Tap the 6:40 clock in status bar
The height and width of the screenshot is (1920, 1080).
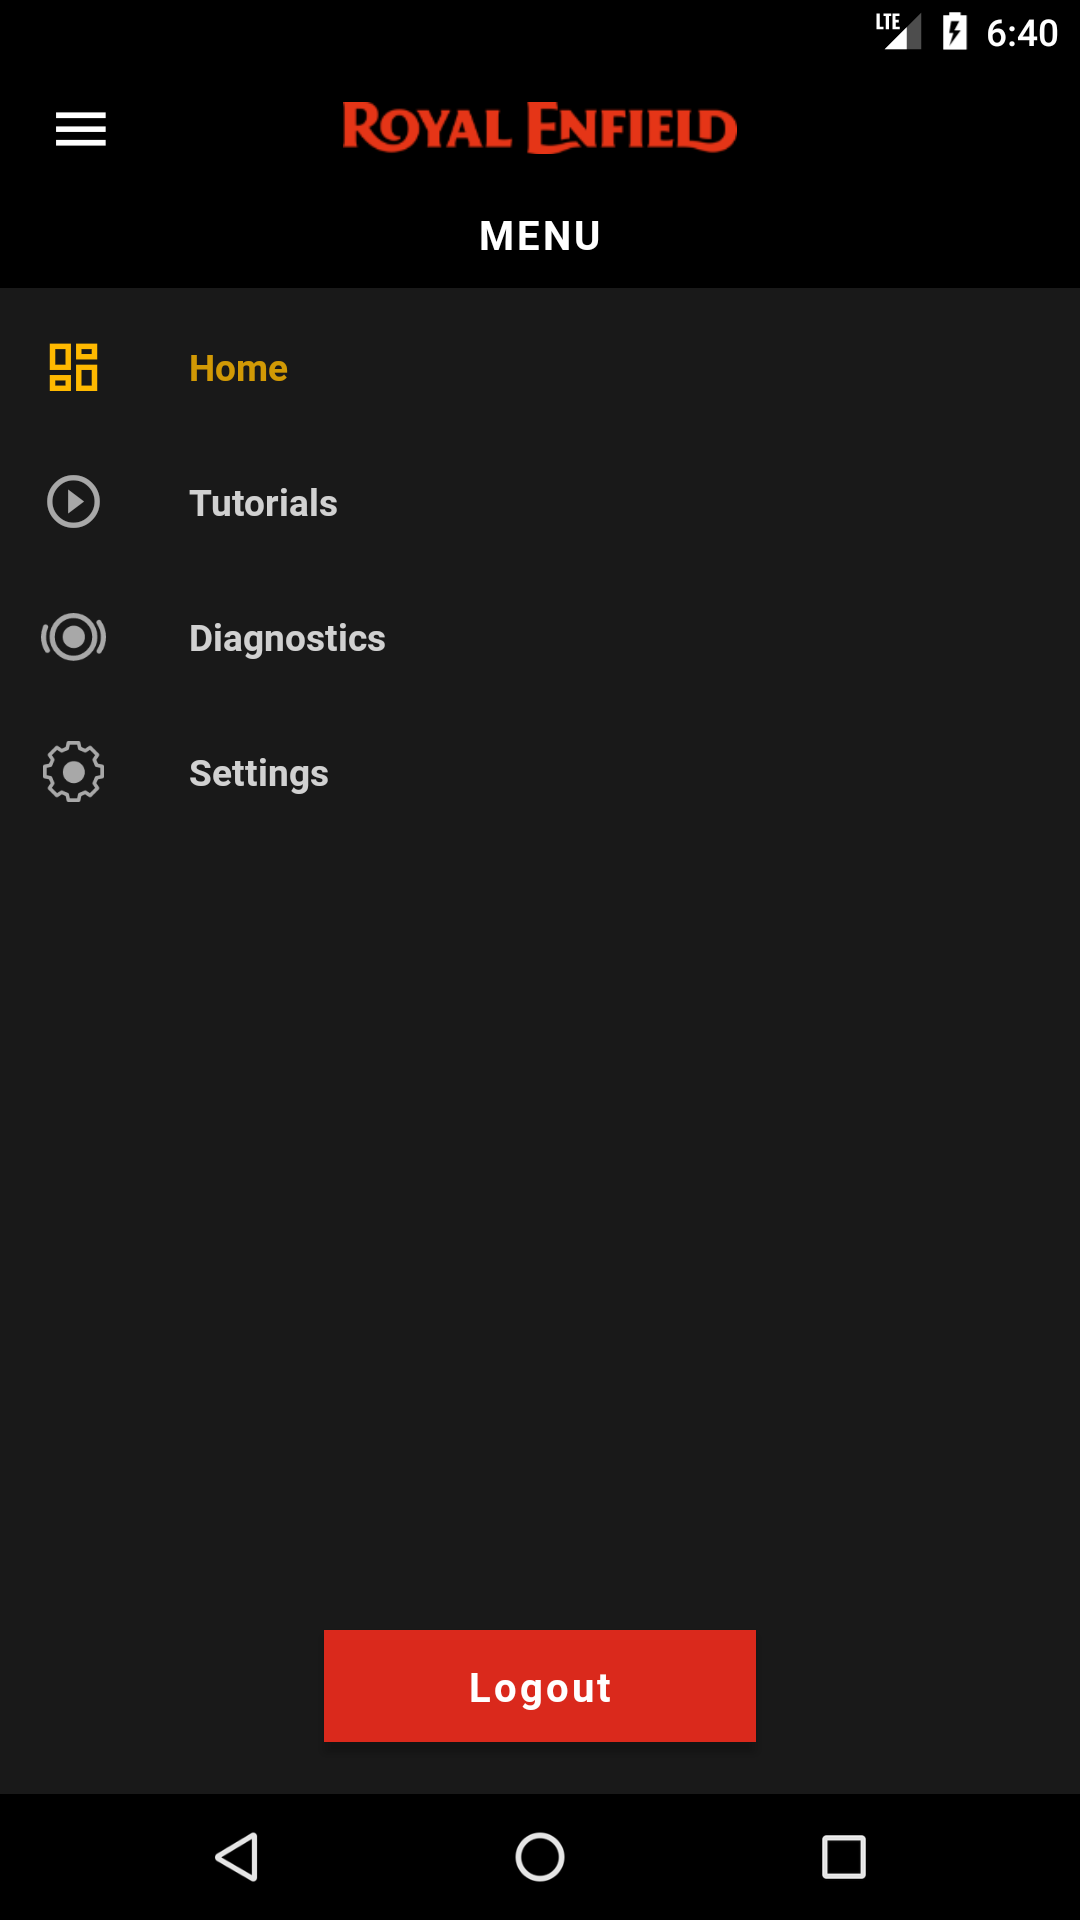click(x=1021, y=33)
